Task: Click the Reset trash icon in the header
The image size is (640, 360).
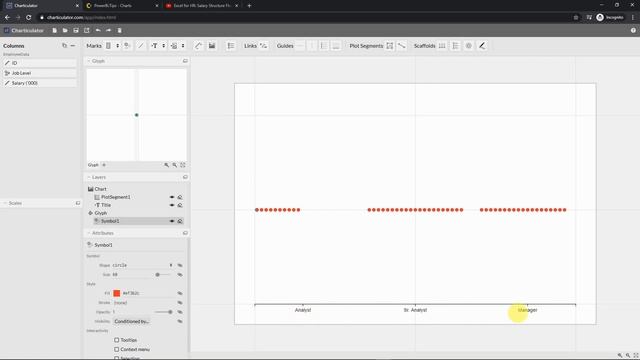Action: tap(120, 30)
